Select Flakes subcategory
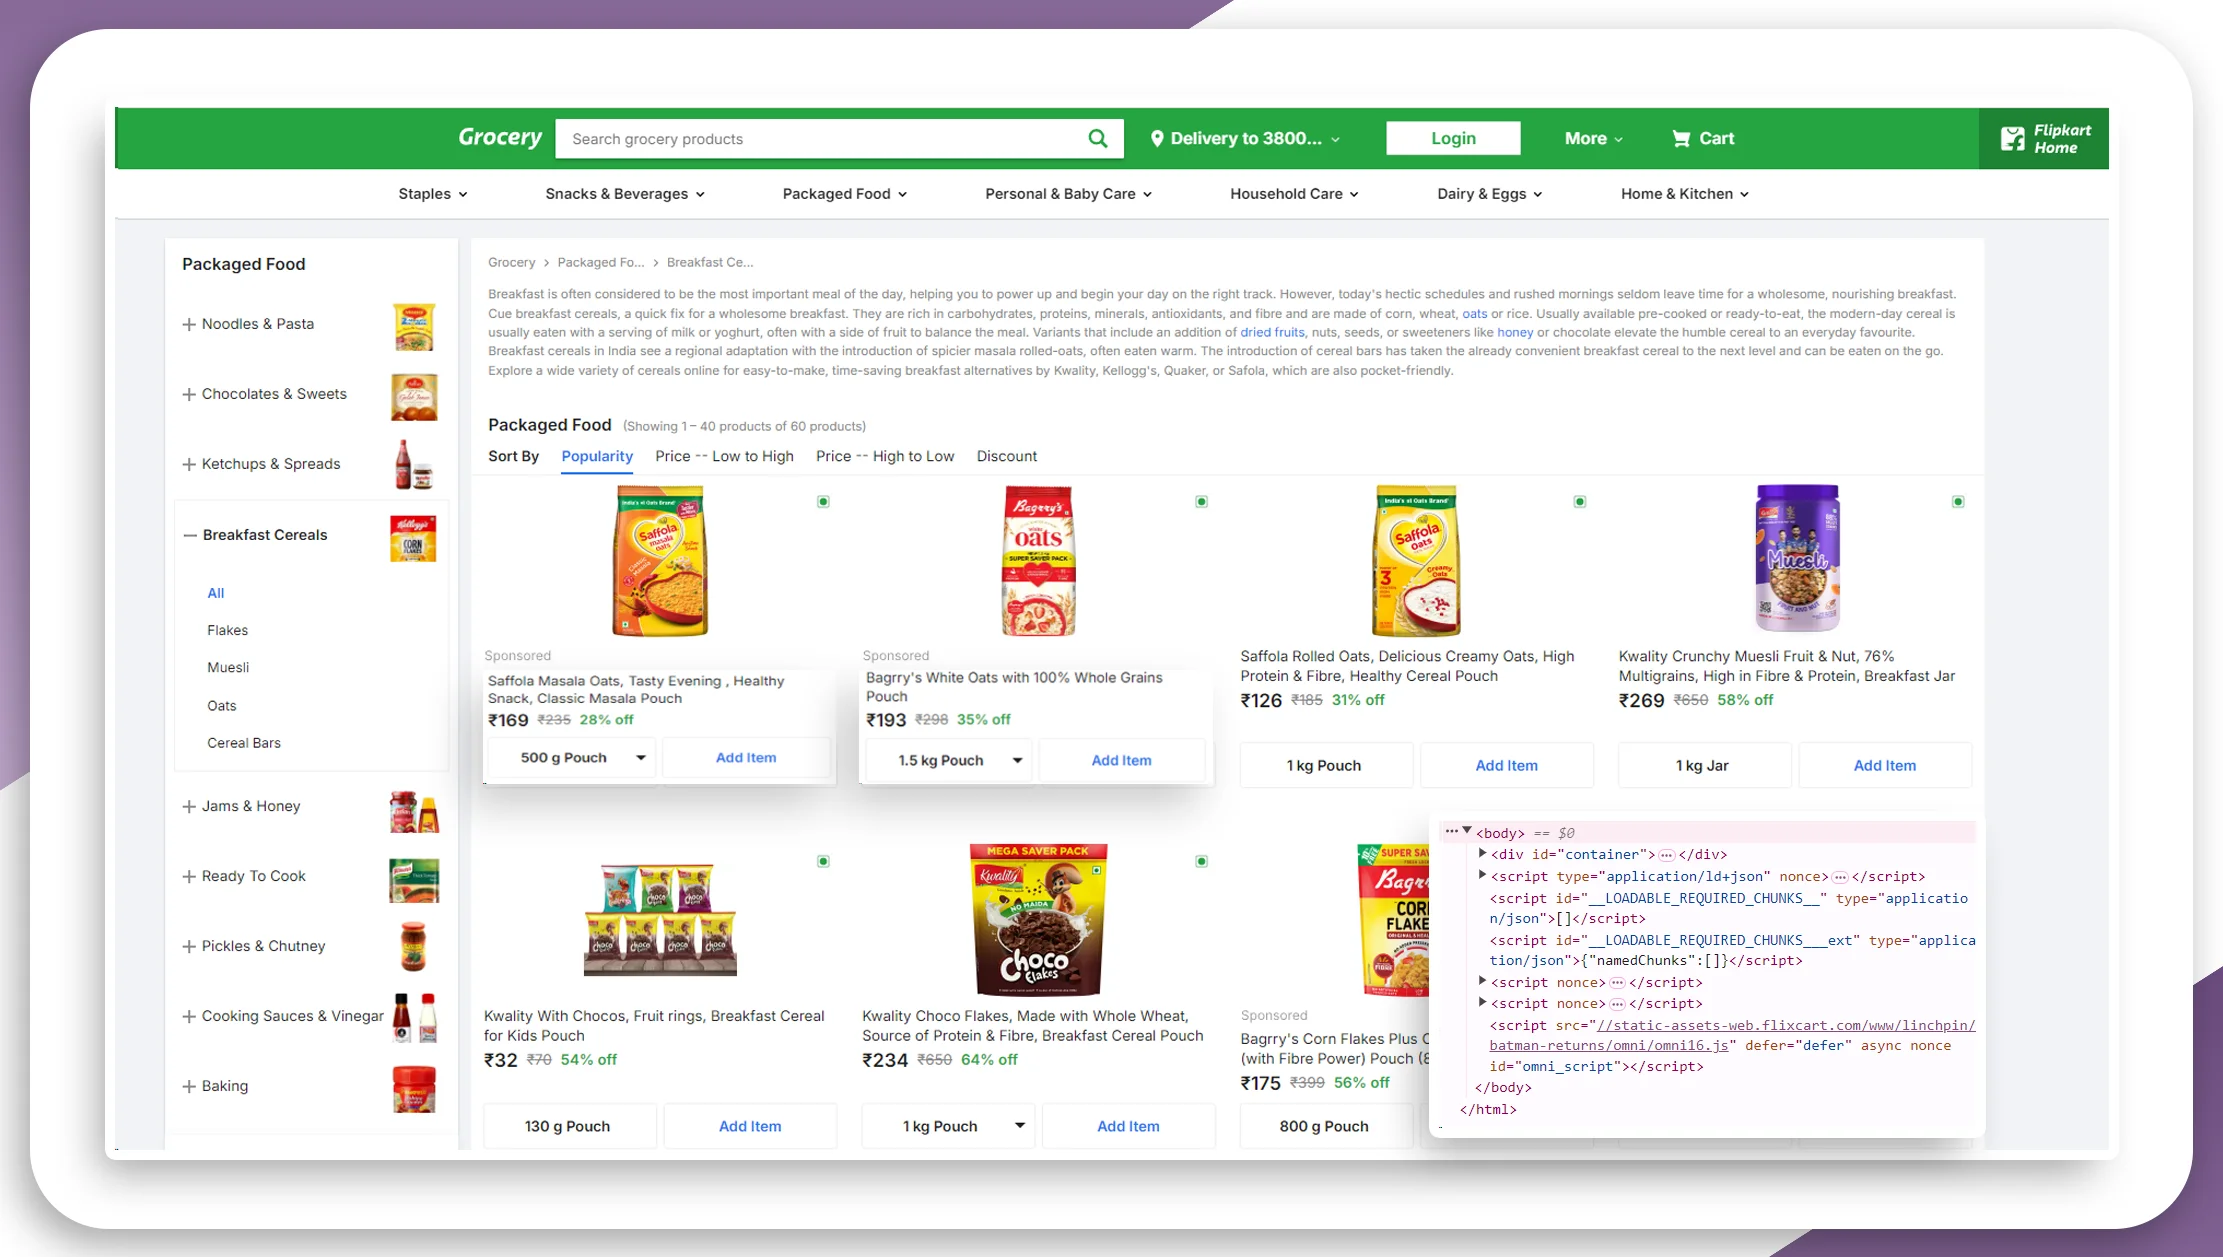 click(227, 630)
